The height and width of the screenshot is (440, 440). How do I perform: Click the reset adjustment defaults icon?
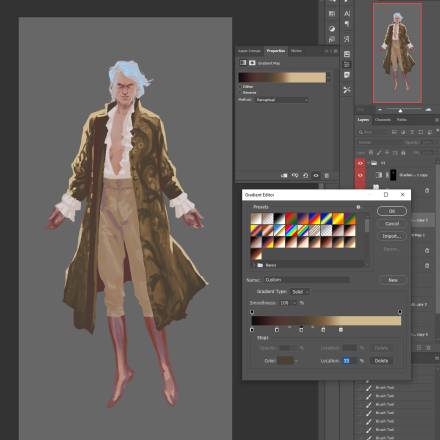click(x=305, y=175)
